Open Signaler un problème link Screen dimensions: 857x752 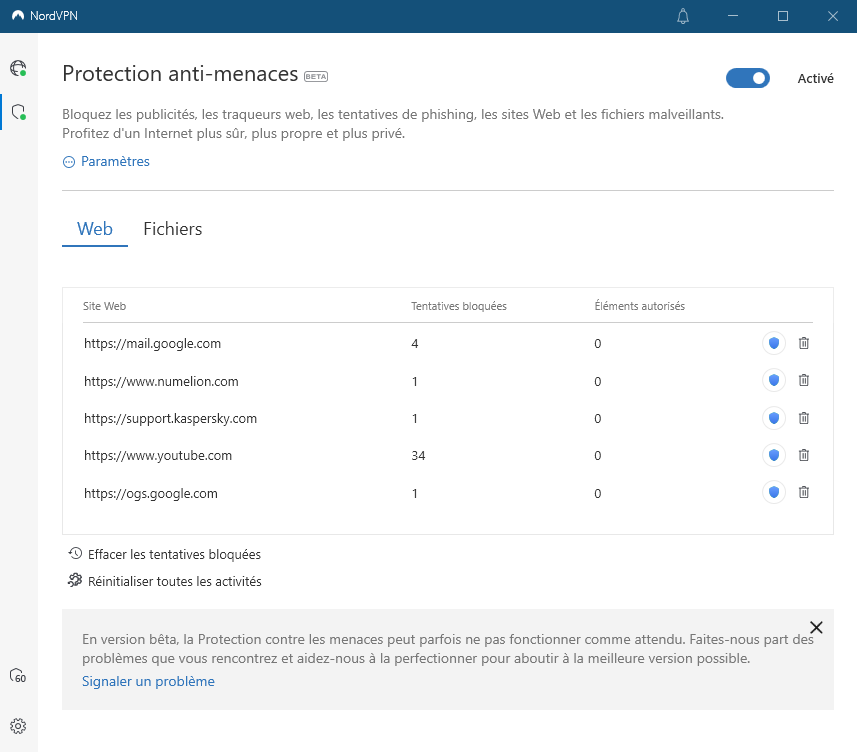pyautogui.click(x=148, y=681)
